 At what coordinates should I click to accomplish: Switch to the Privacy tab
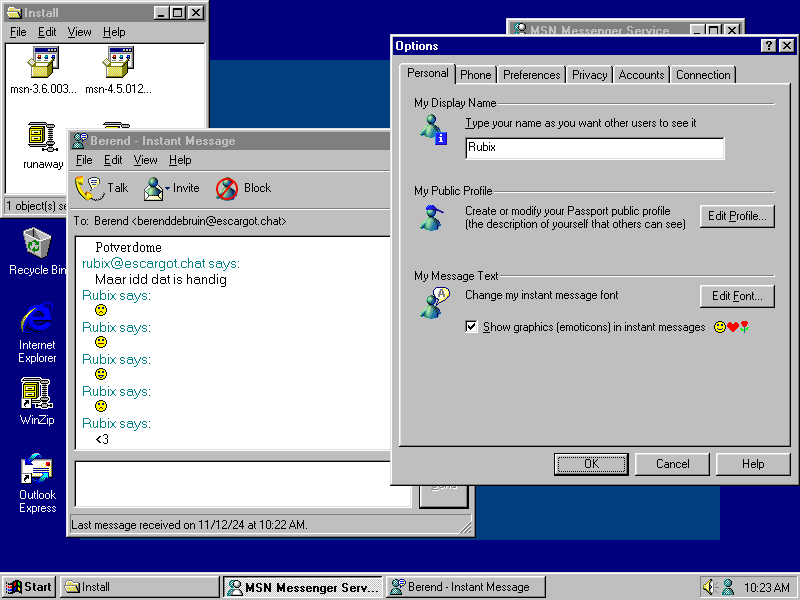coord(589,75)
